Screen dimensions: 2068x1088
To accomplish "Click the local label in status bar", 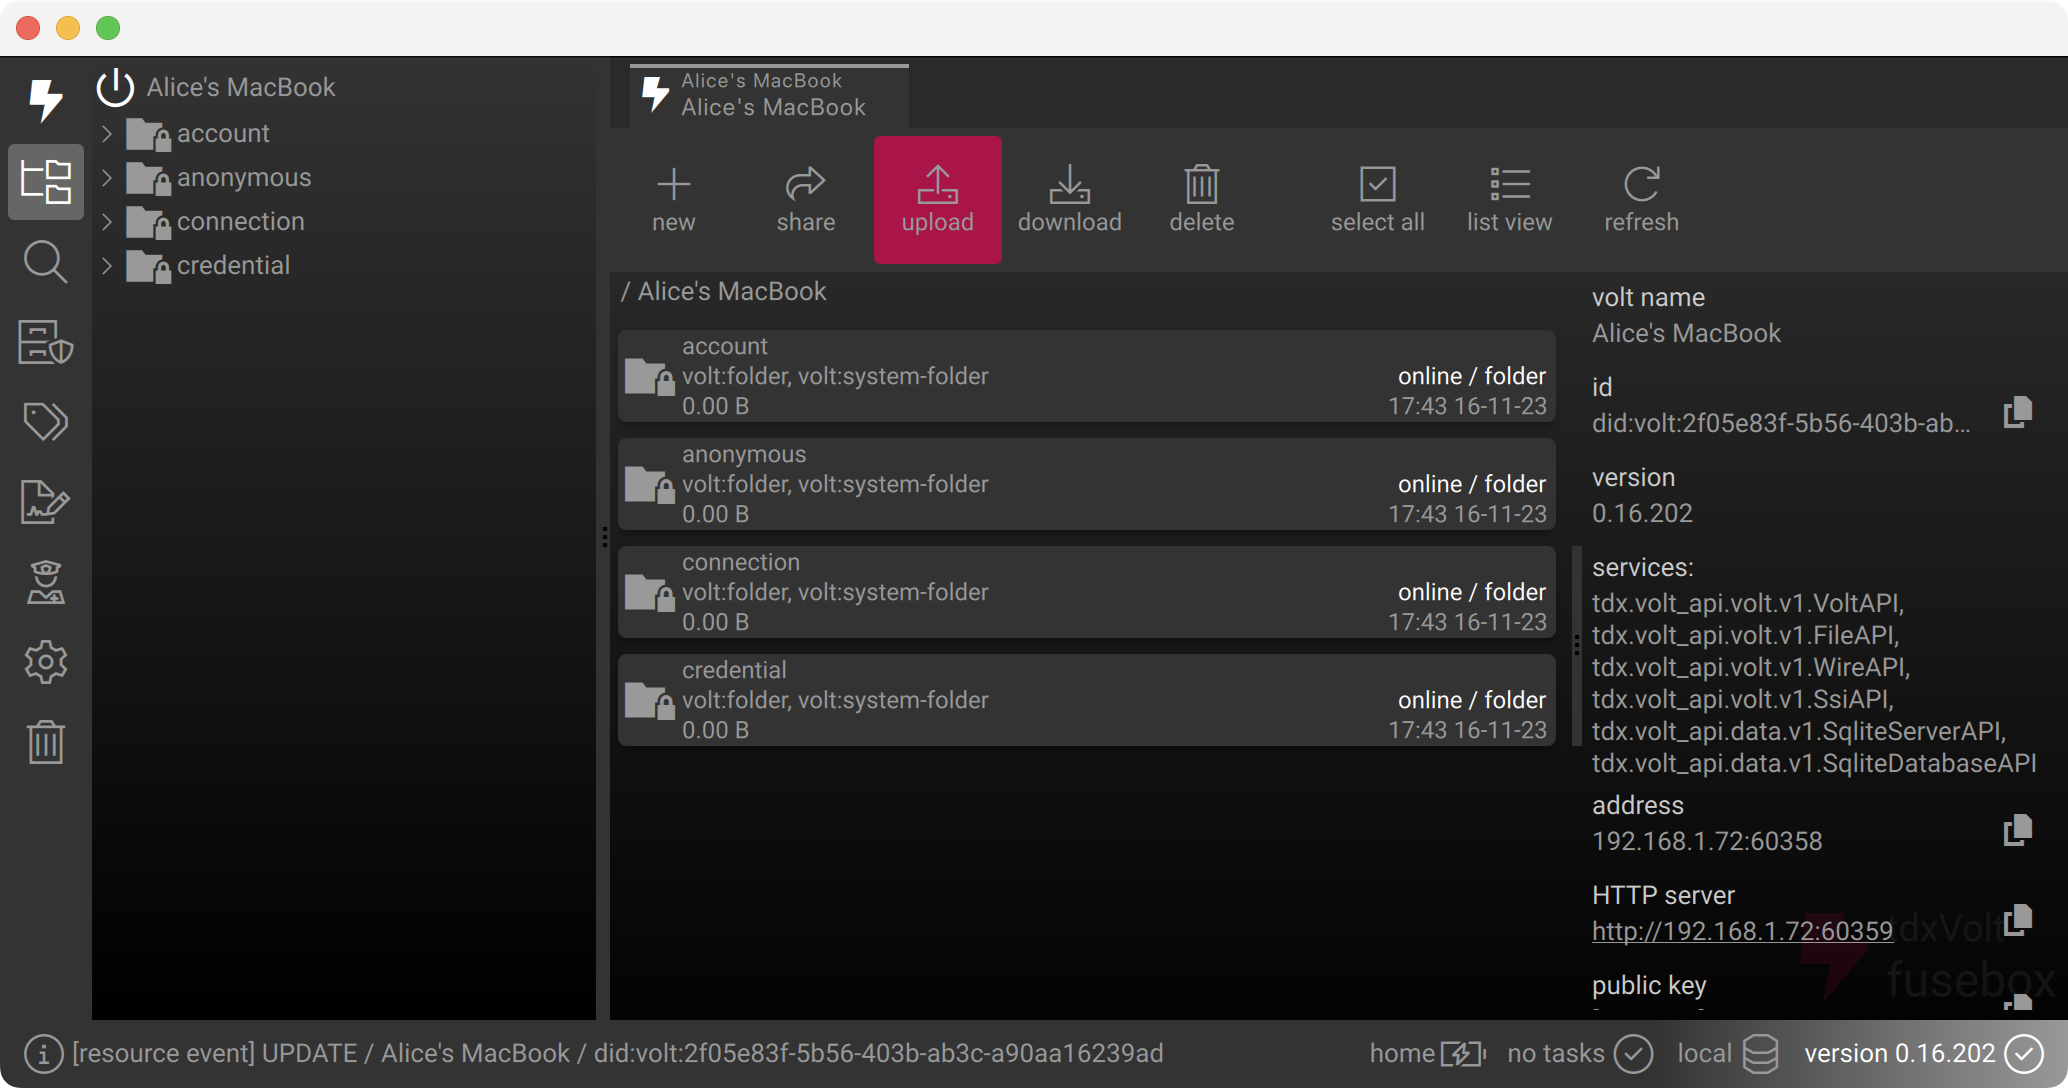I will (x=1704, y=1053).
